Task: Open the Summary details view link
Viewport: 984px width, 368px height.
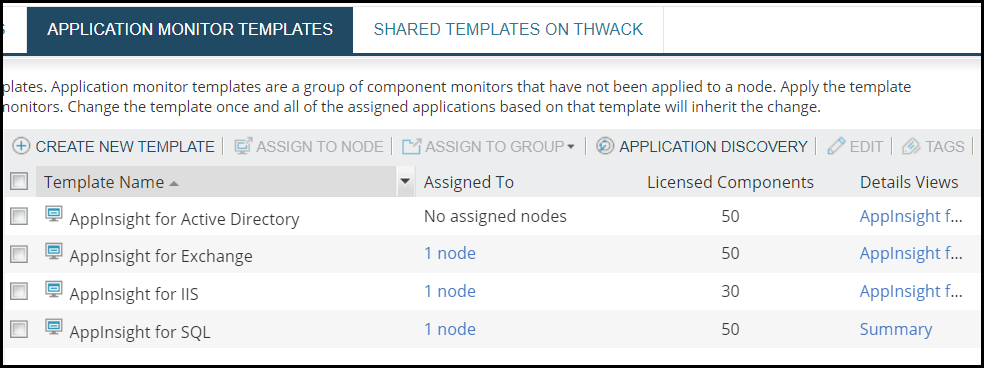Action: (x=896, y=329)
